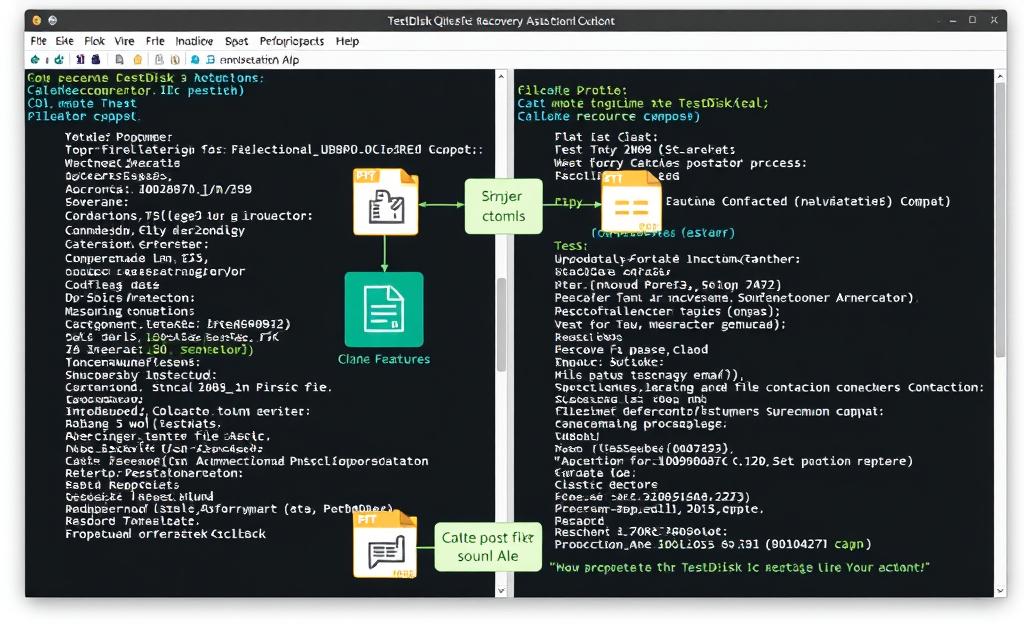The width and height of the screenshot is (1024, 640).
Task: Click the 'Eautine Confacted' line
Action: [x=808, y=201]
